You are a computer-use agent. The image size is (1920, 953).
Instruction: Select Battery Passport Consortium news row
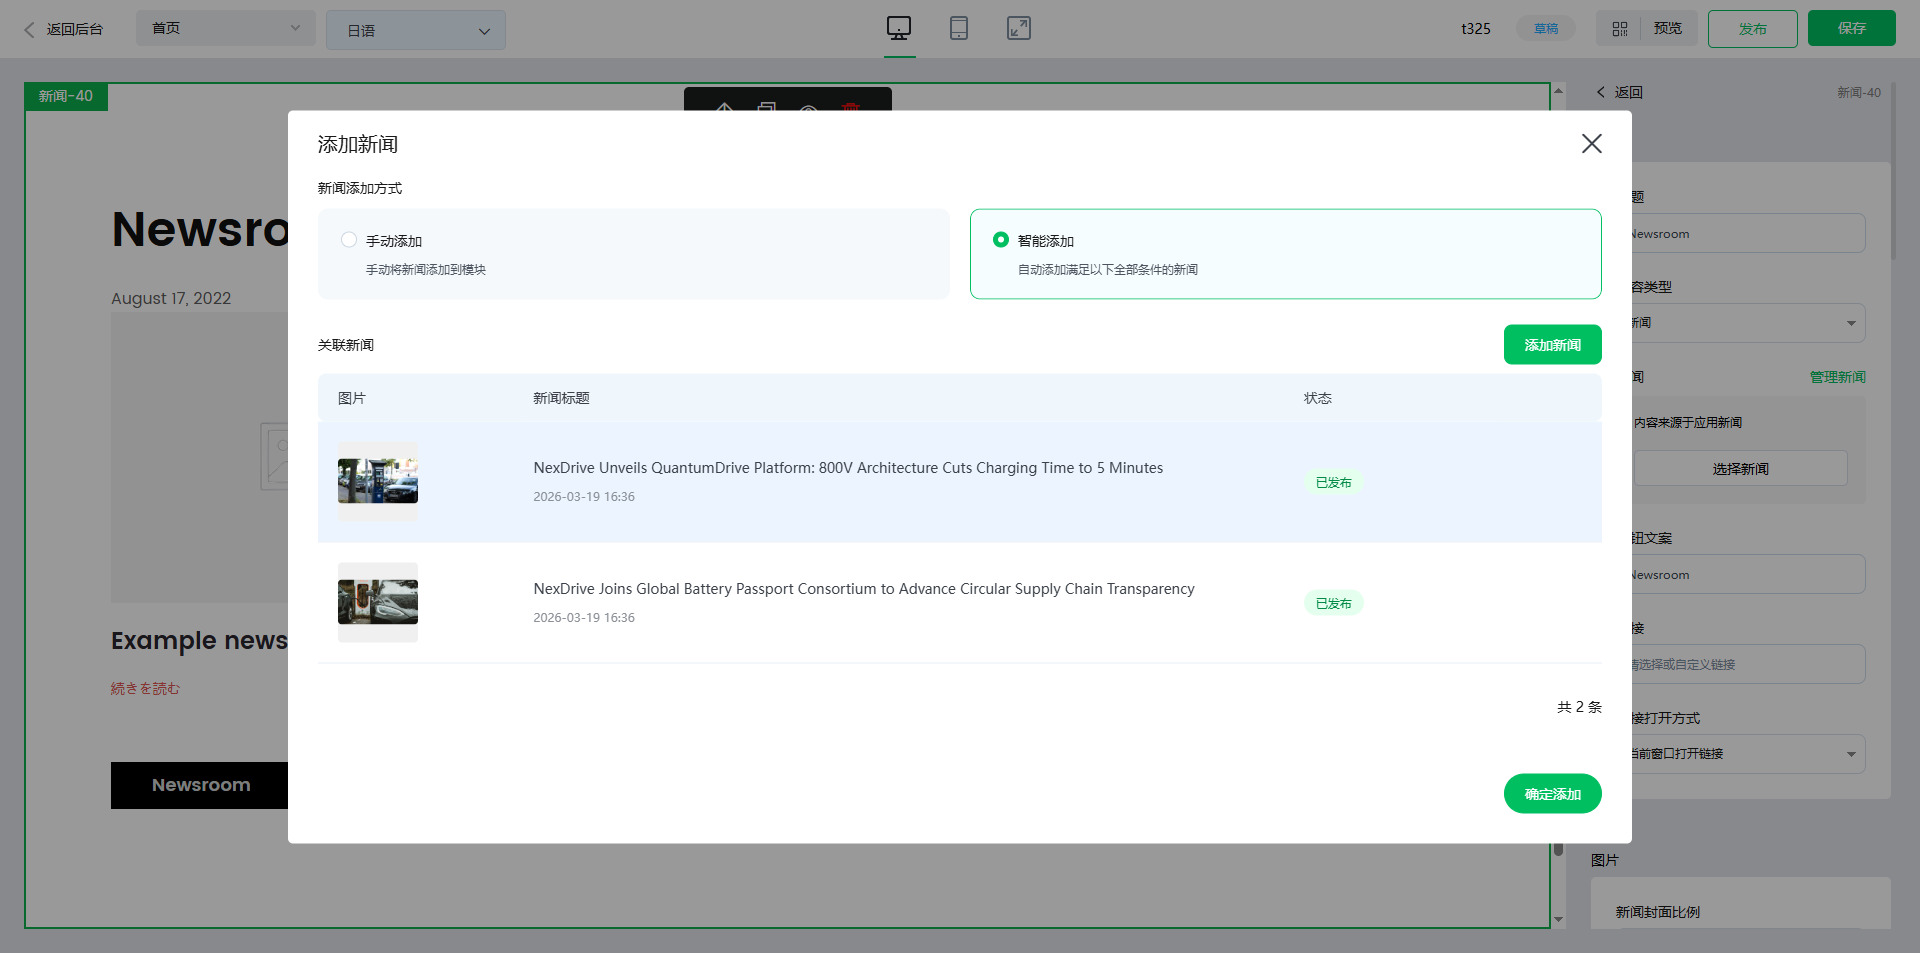pos(960,603)
